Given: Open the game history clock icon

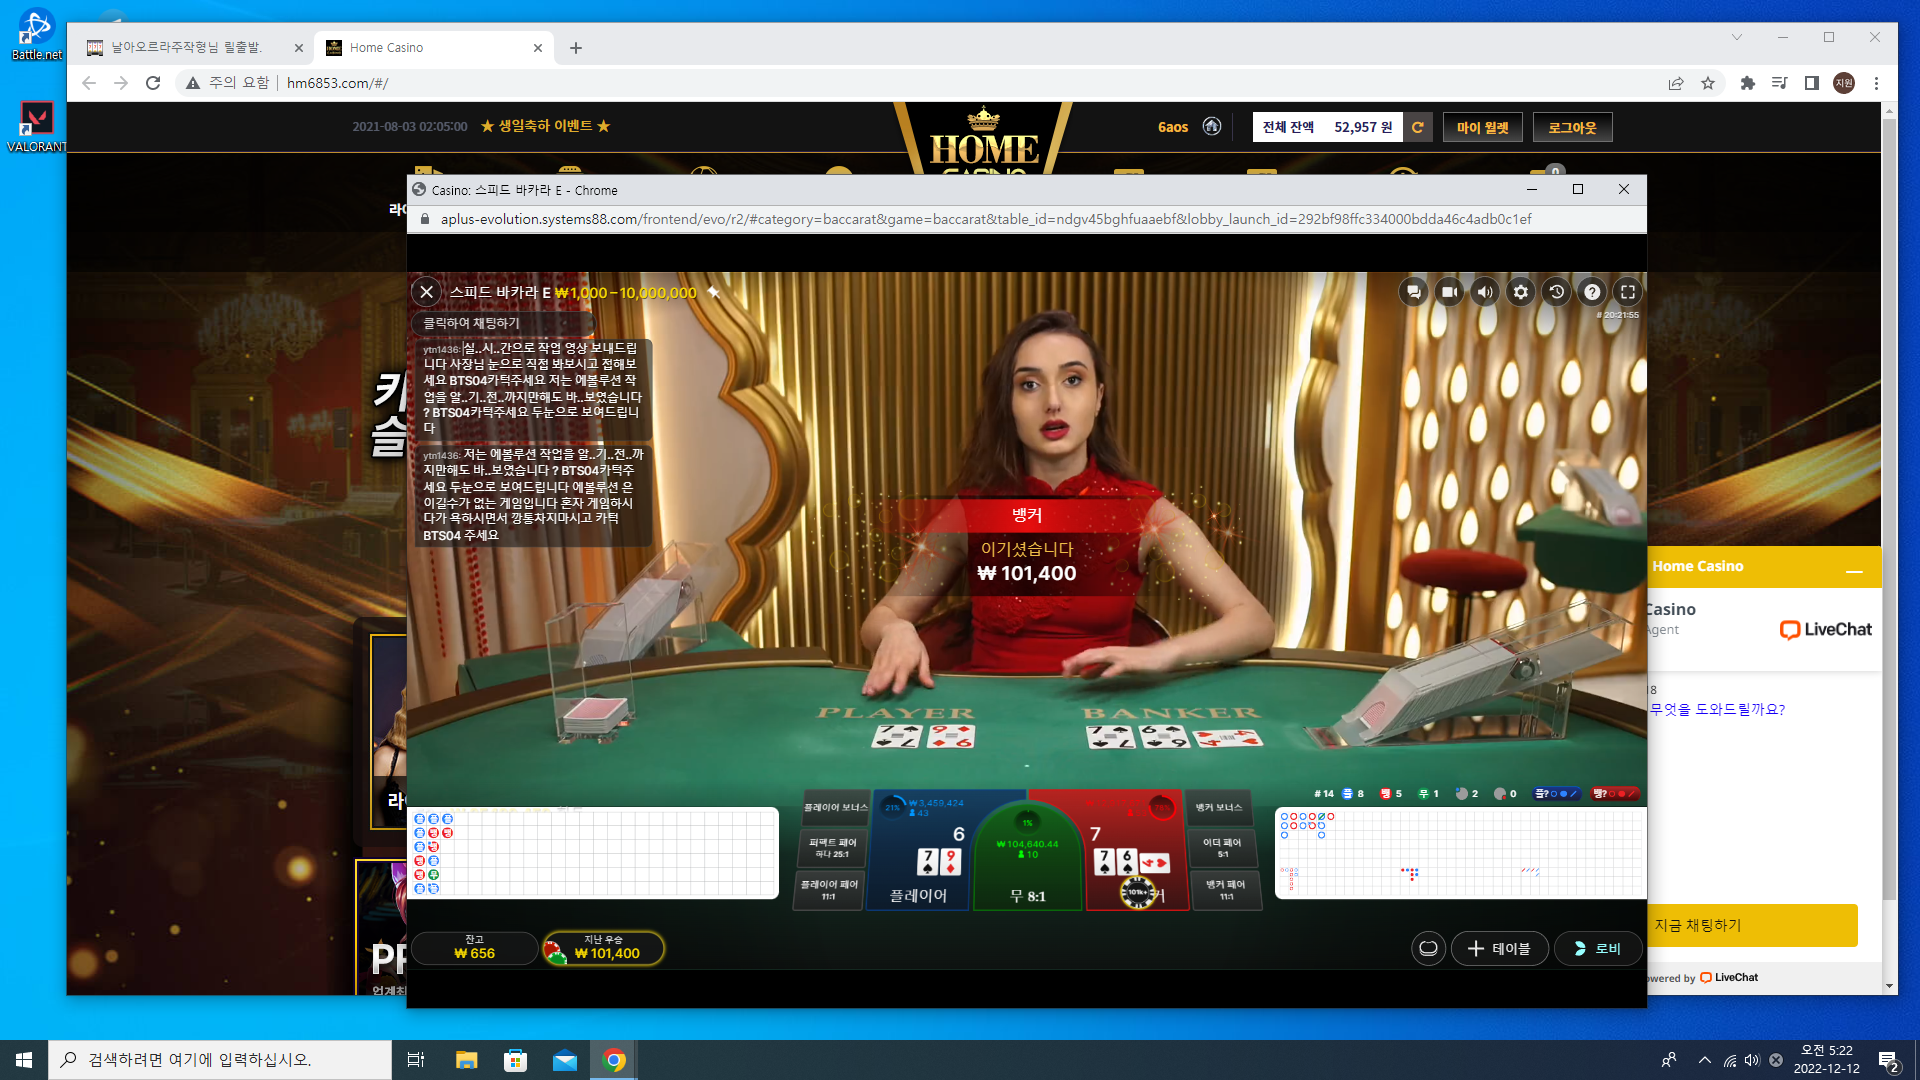Looking at the screenshot, I should pyautogui.click(x=1556, y=292).
